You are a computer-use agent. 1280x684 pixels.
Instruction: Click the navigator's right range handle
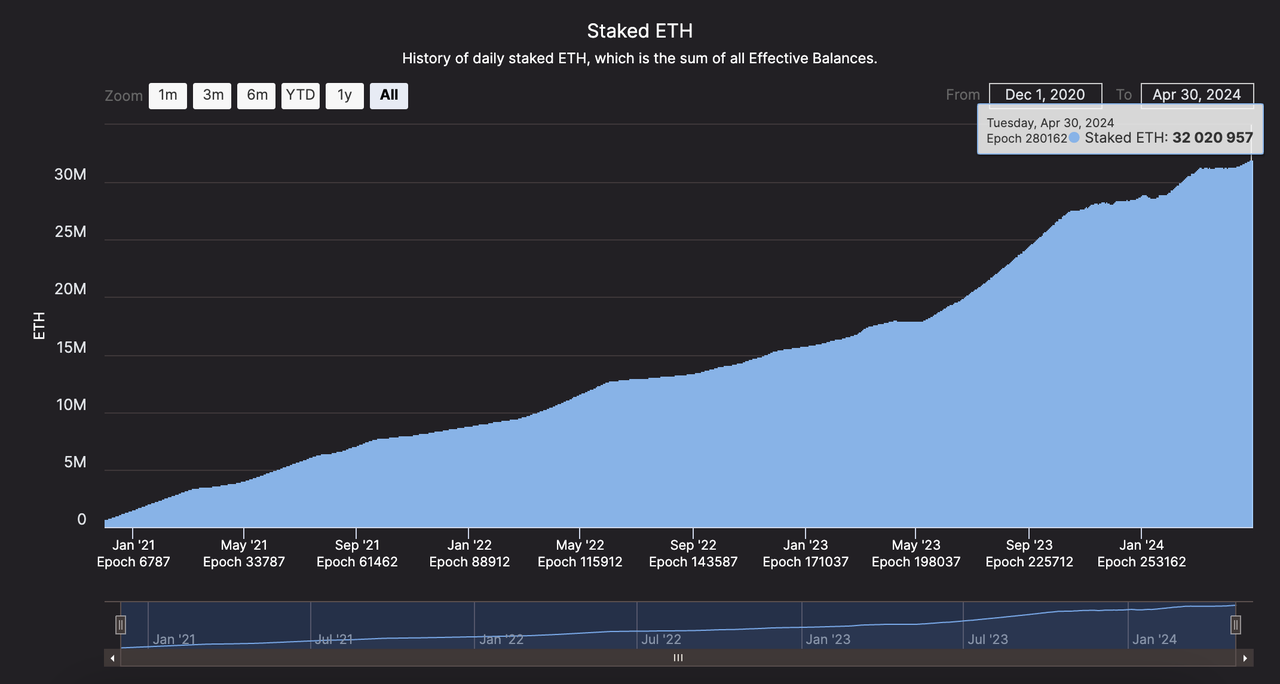pos(1236,625)
